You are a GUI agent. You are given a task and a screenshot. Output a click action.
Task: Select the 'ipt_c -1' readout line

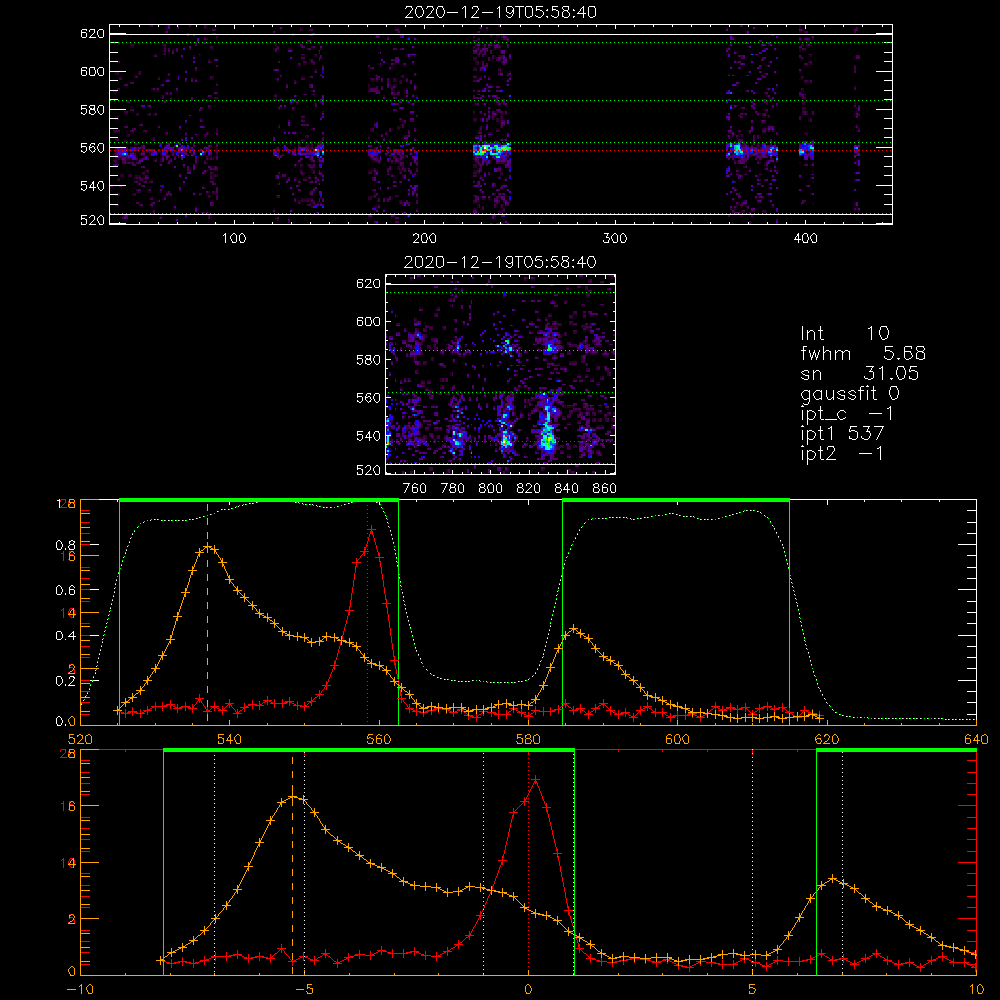848,413
